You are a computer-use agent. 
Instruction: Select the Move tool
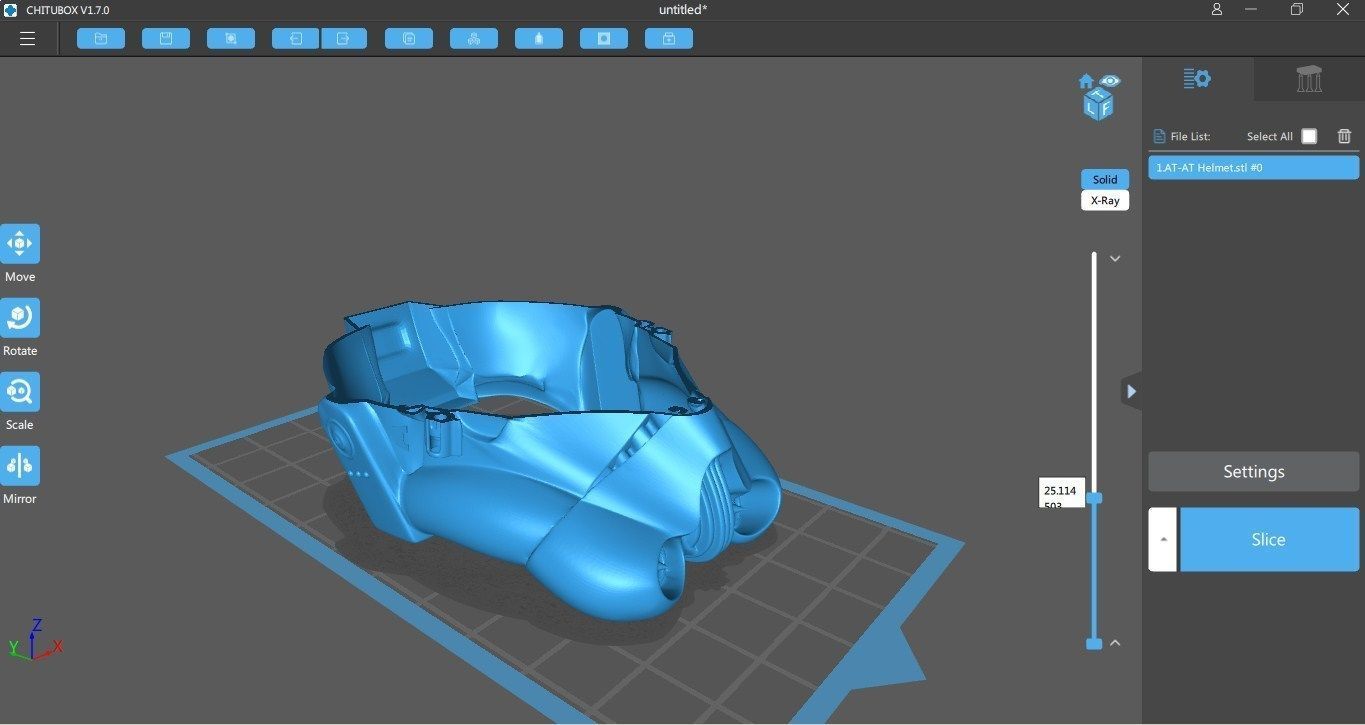point(20,243)
